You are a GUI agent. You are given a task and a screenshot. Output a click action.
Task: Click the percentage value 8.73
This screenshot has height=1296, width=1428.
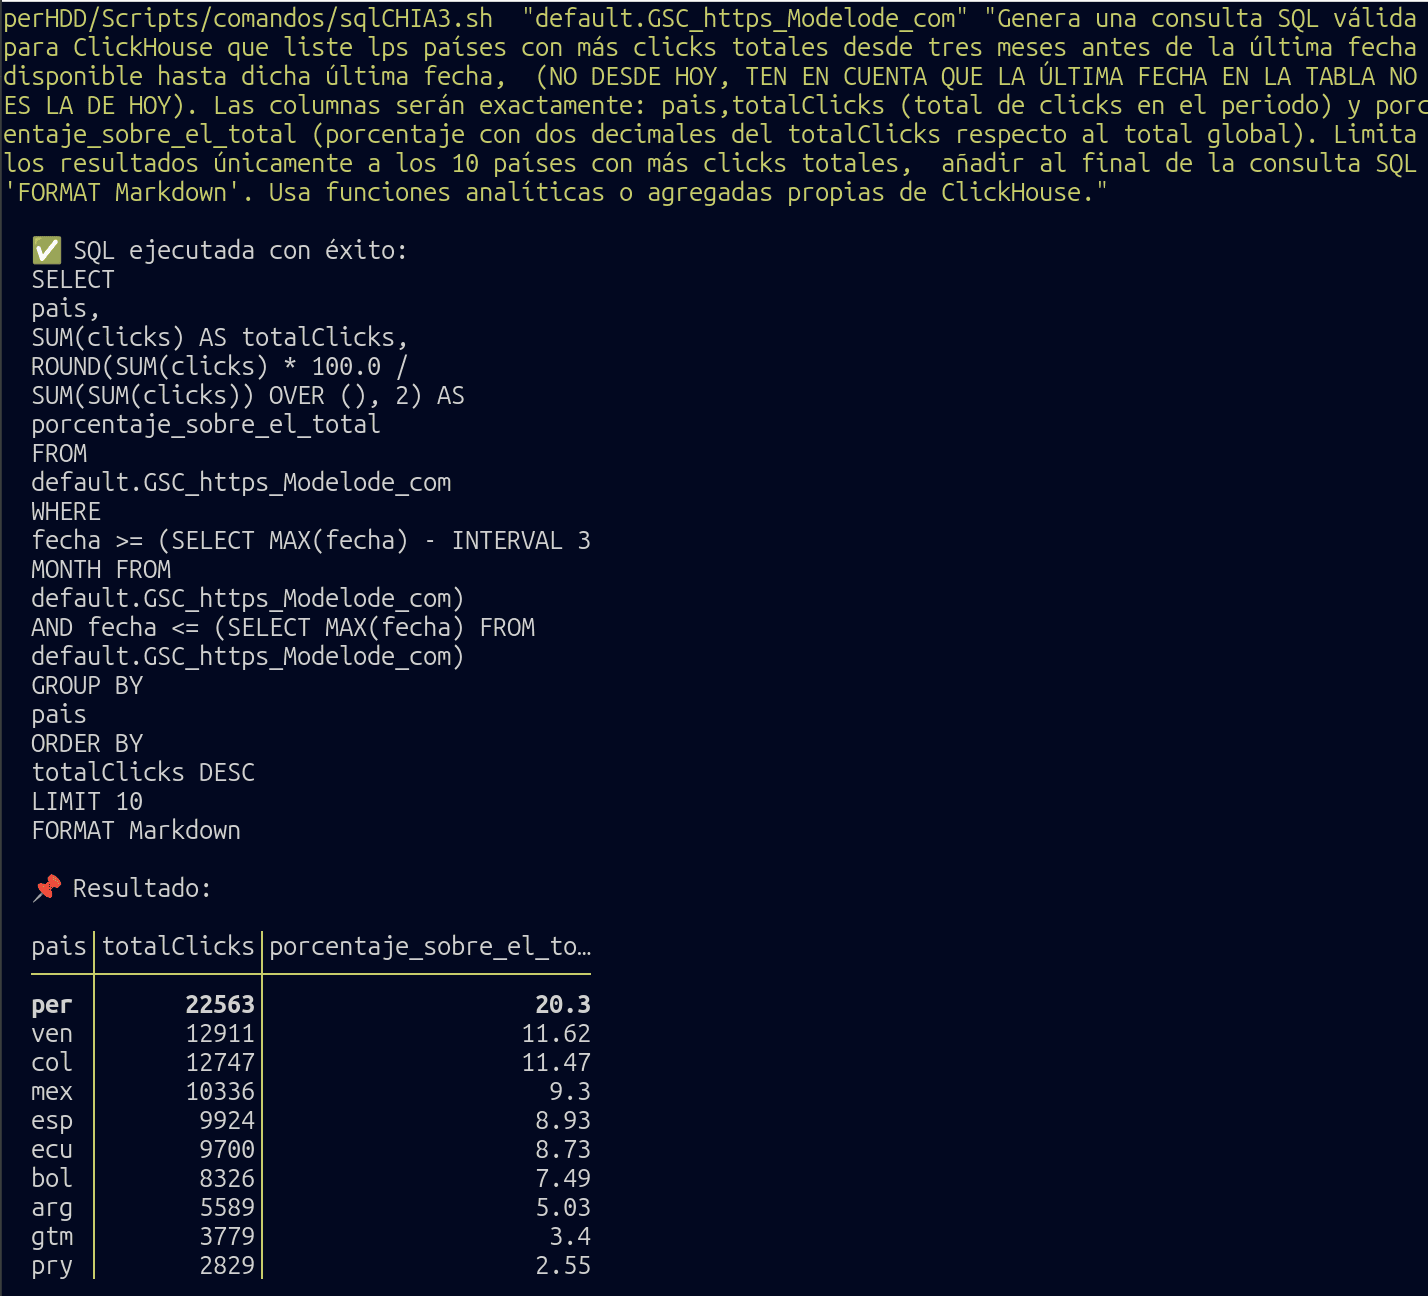point(563,1150)
